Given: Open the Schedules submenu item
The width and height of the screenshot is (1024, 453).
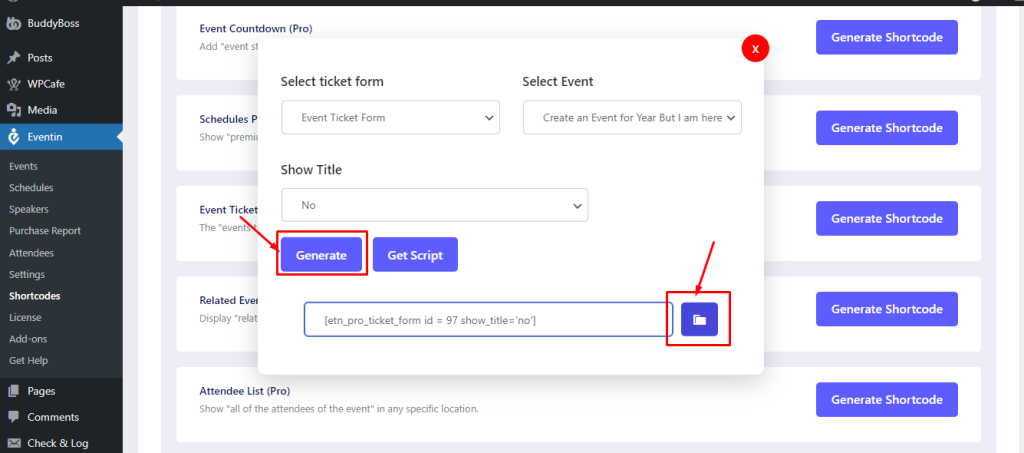Looking at the screenshot, I should [x=31, y=188].
